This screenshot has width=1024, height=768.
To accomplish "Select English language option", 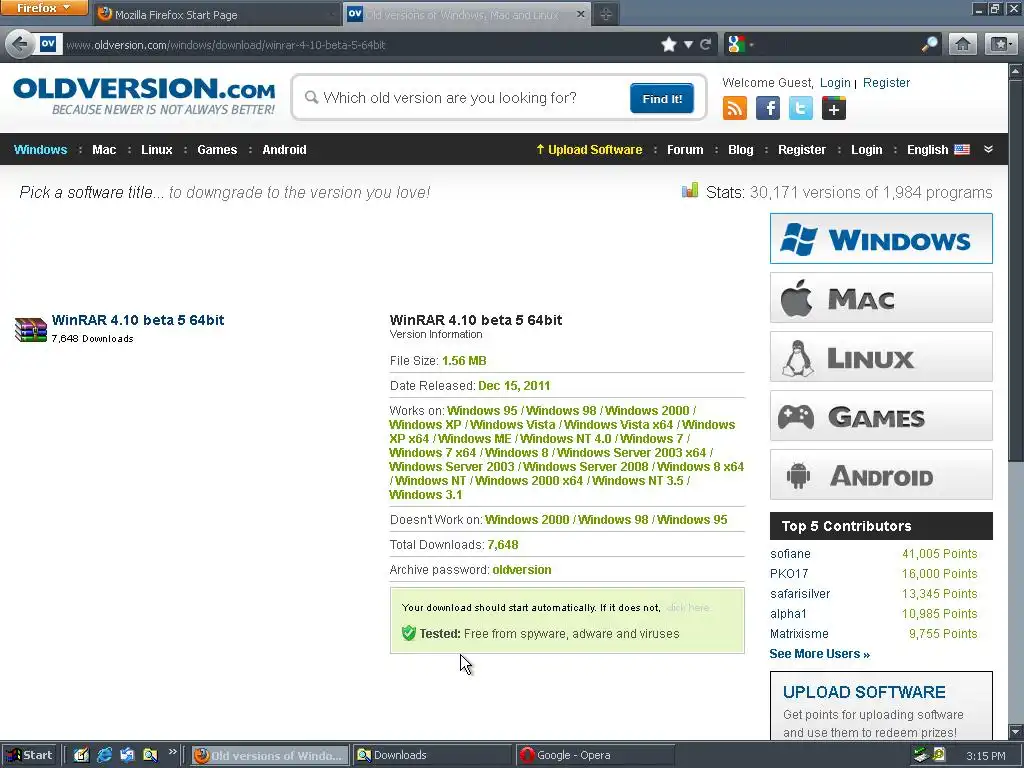I will coord(938,150).
